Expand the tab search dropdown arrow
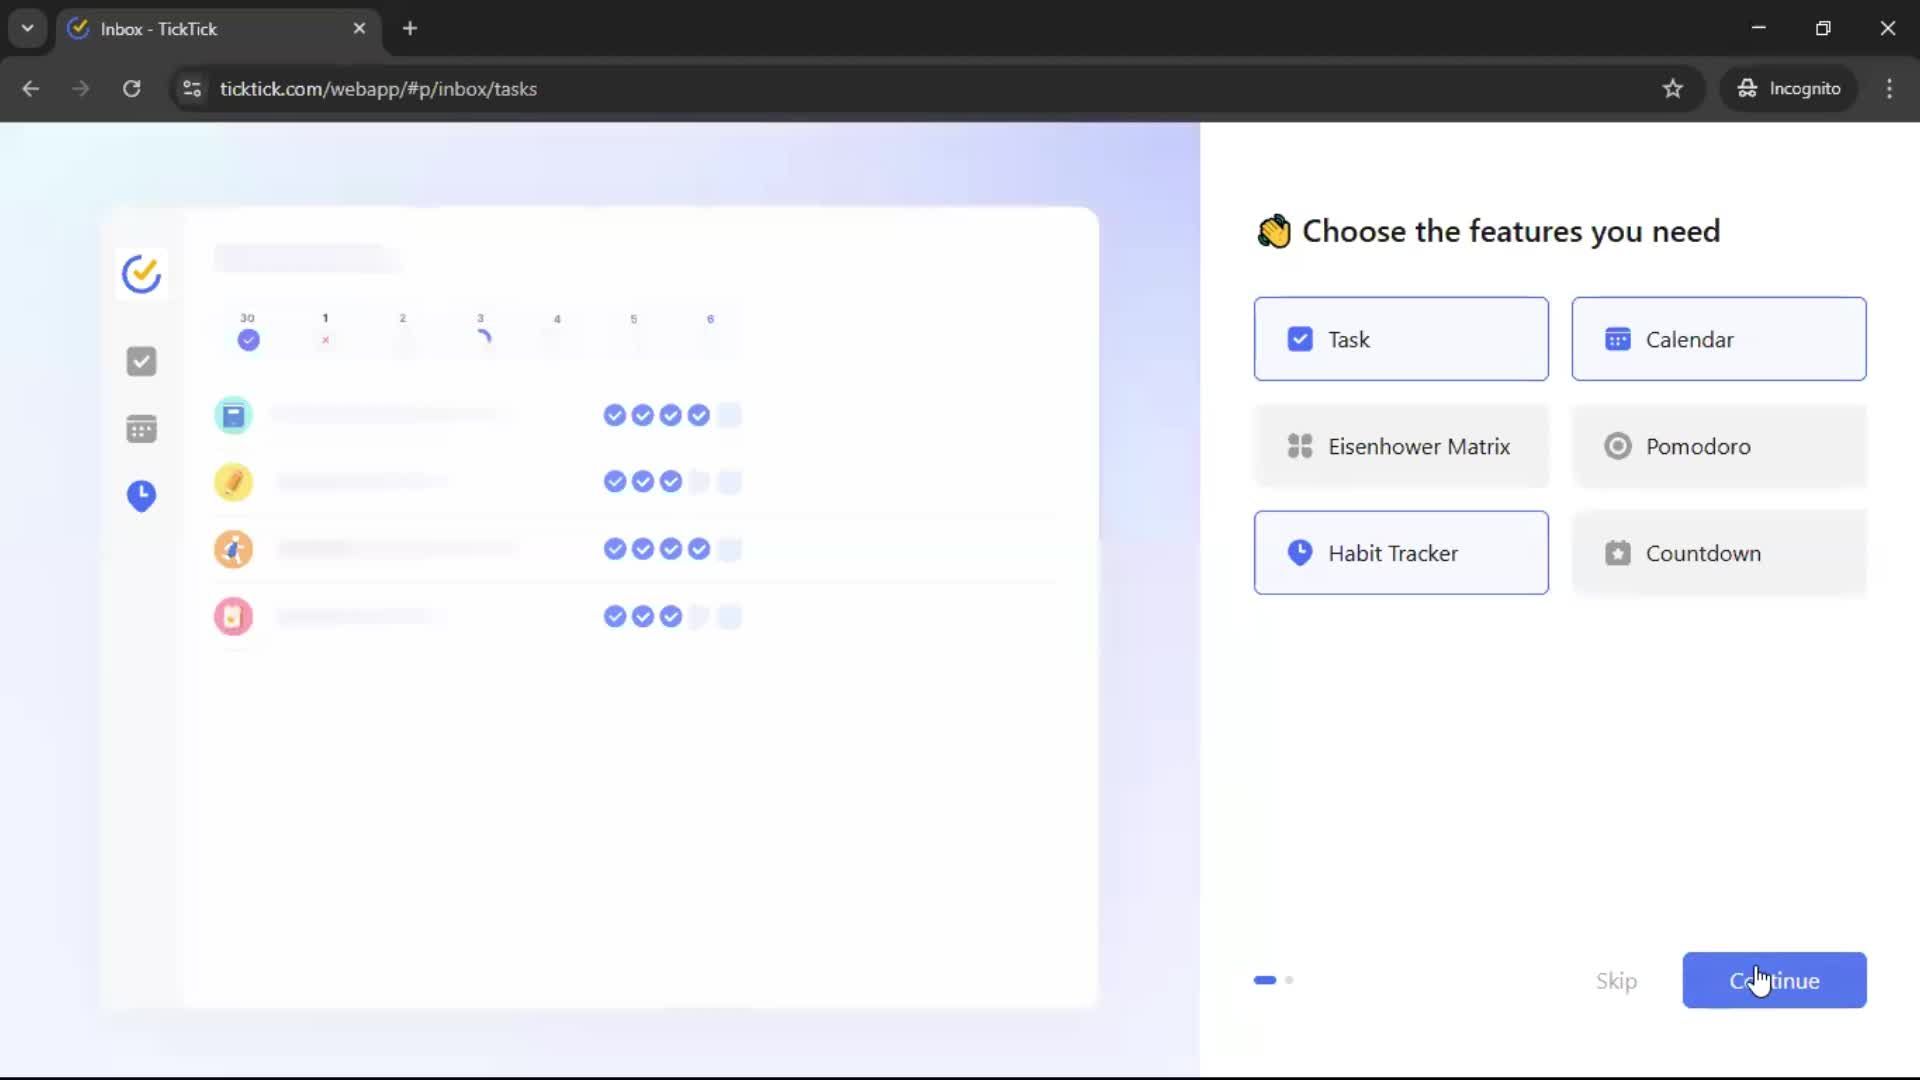This screenshot has height=1080, width=1920. [27, 28]
